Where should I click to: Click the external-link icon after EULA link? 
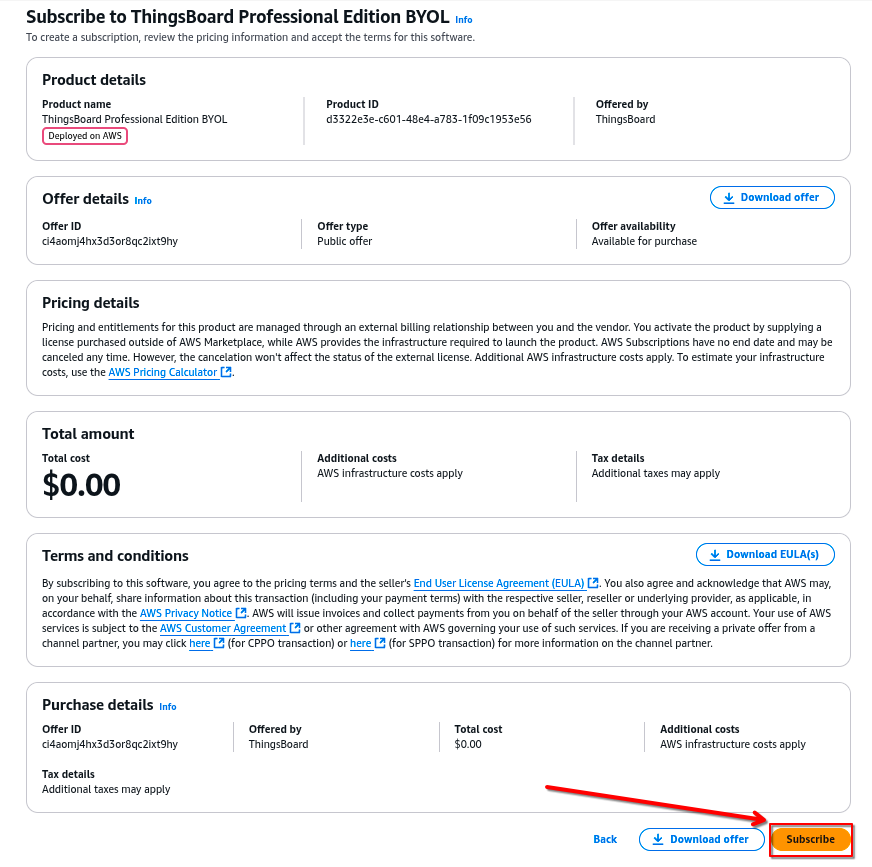click(x=593, y=583)
